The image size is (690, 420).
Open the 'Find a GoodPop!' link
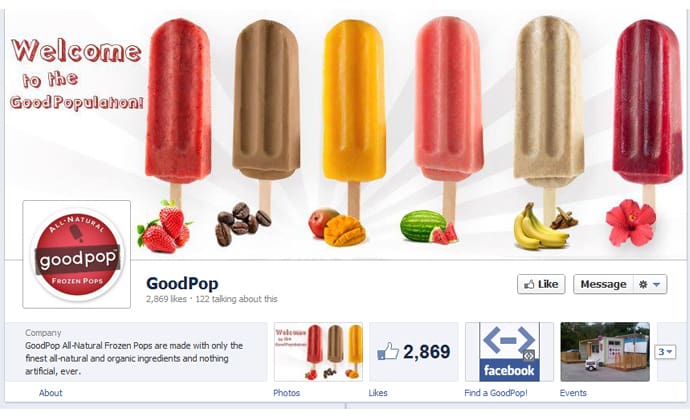(495, 393)
